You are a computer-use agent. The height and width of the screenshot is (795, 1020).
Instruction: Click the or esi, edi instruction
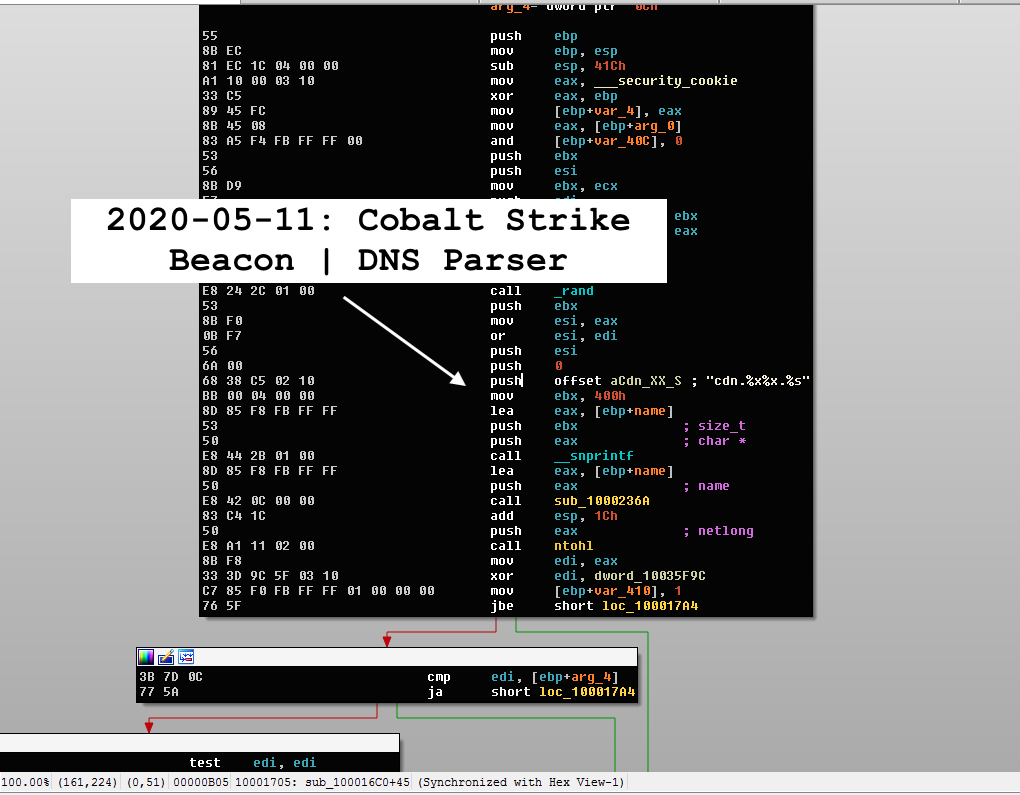pyautogui.click(x=554, y=336)
